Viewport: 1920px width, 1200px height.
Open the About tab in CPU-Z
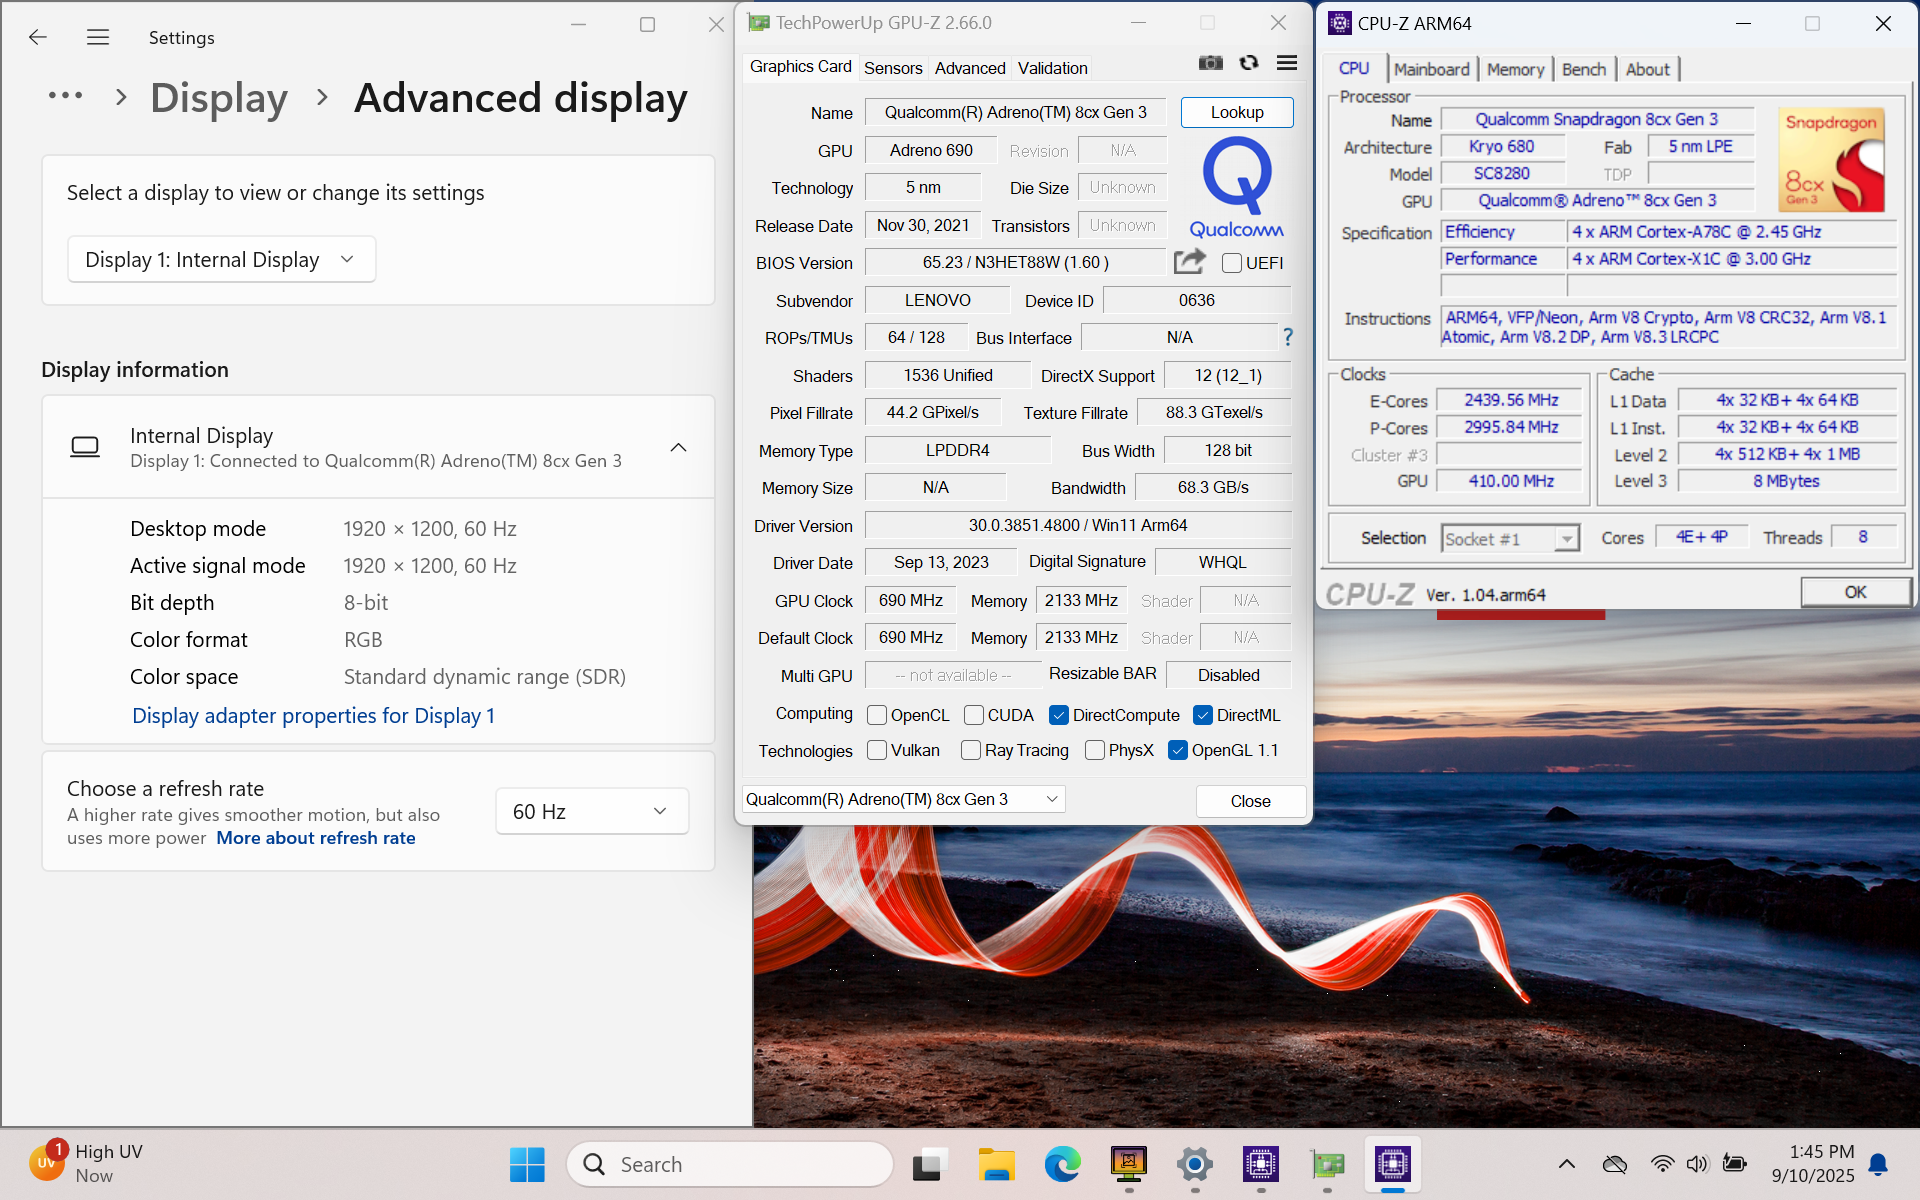coord(1647,69)
